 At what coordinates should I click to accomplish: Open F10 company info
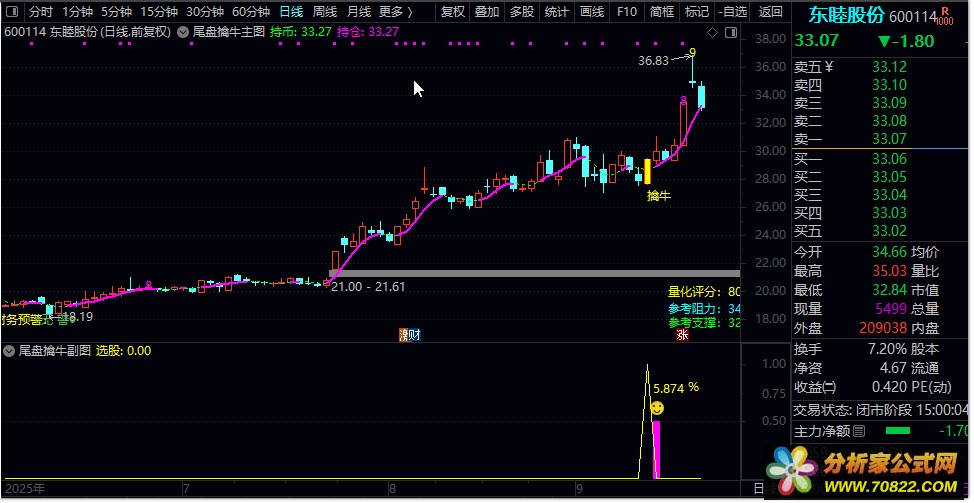point(627,11)
